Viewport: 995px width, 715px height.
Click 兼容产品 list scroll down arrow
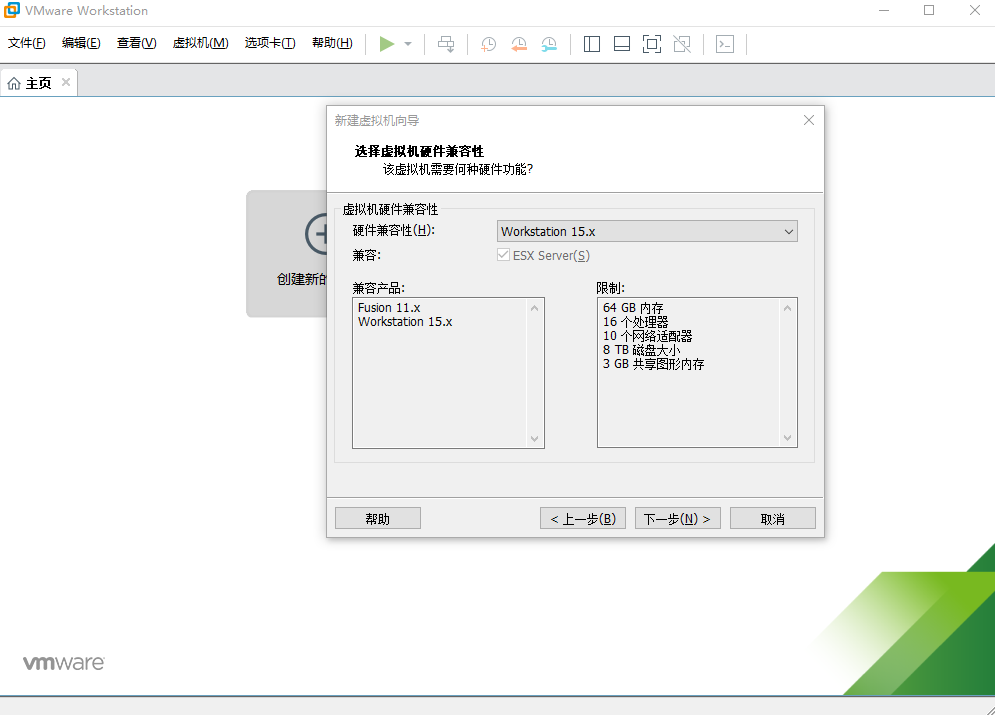534,438
